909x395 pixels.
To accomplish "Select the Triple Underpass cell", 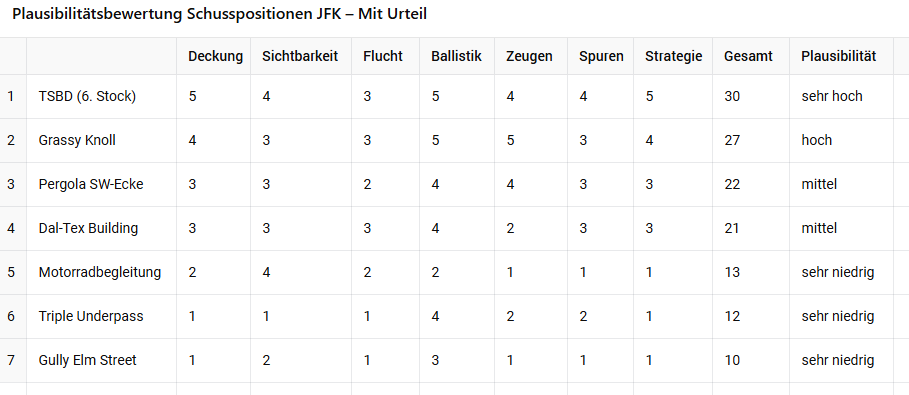I will click(x=101, y=316).
